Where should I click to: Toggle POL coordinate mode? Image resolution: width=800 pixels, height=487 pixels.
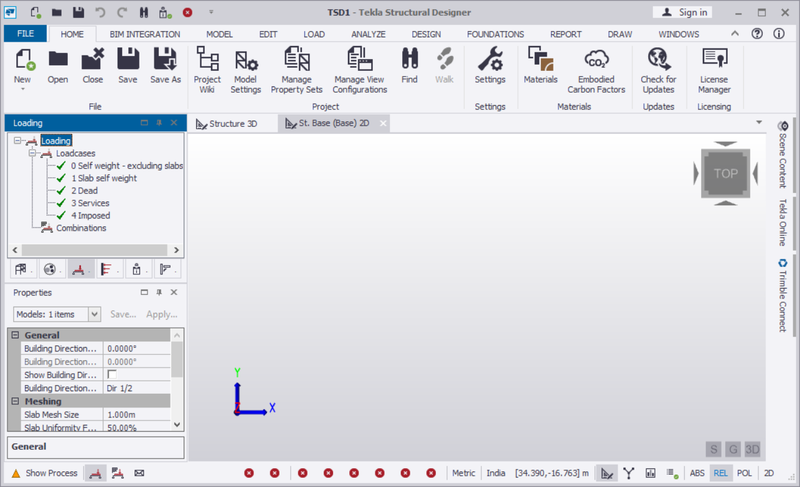tap(744, 473)
